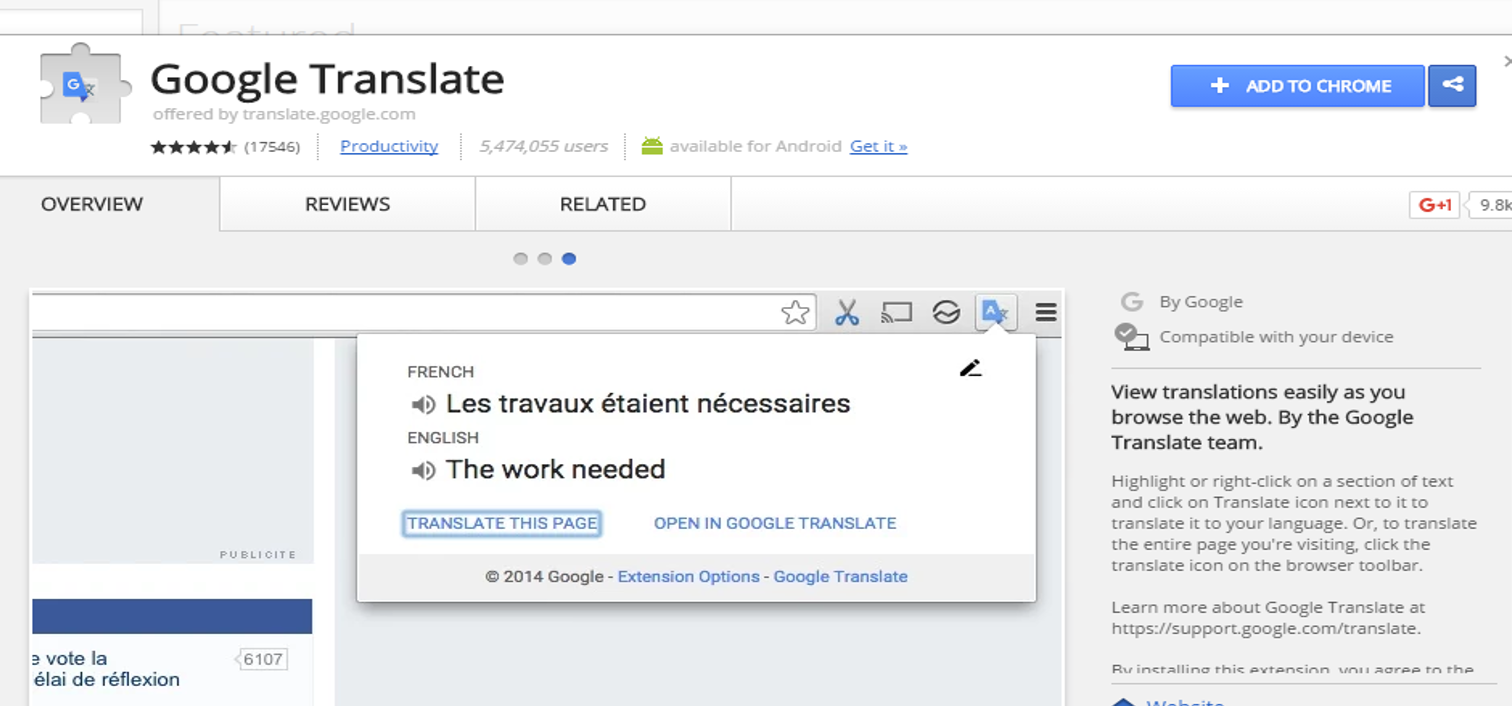Click the Google G logo next to By Google

(x=1132, y=302)
